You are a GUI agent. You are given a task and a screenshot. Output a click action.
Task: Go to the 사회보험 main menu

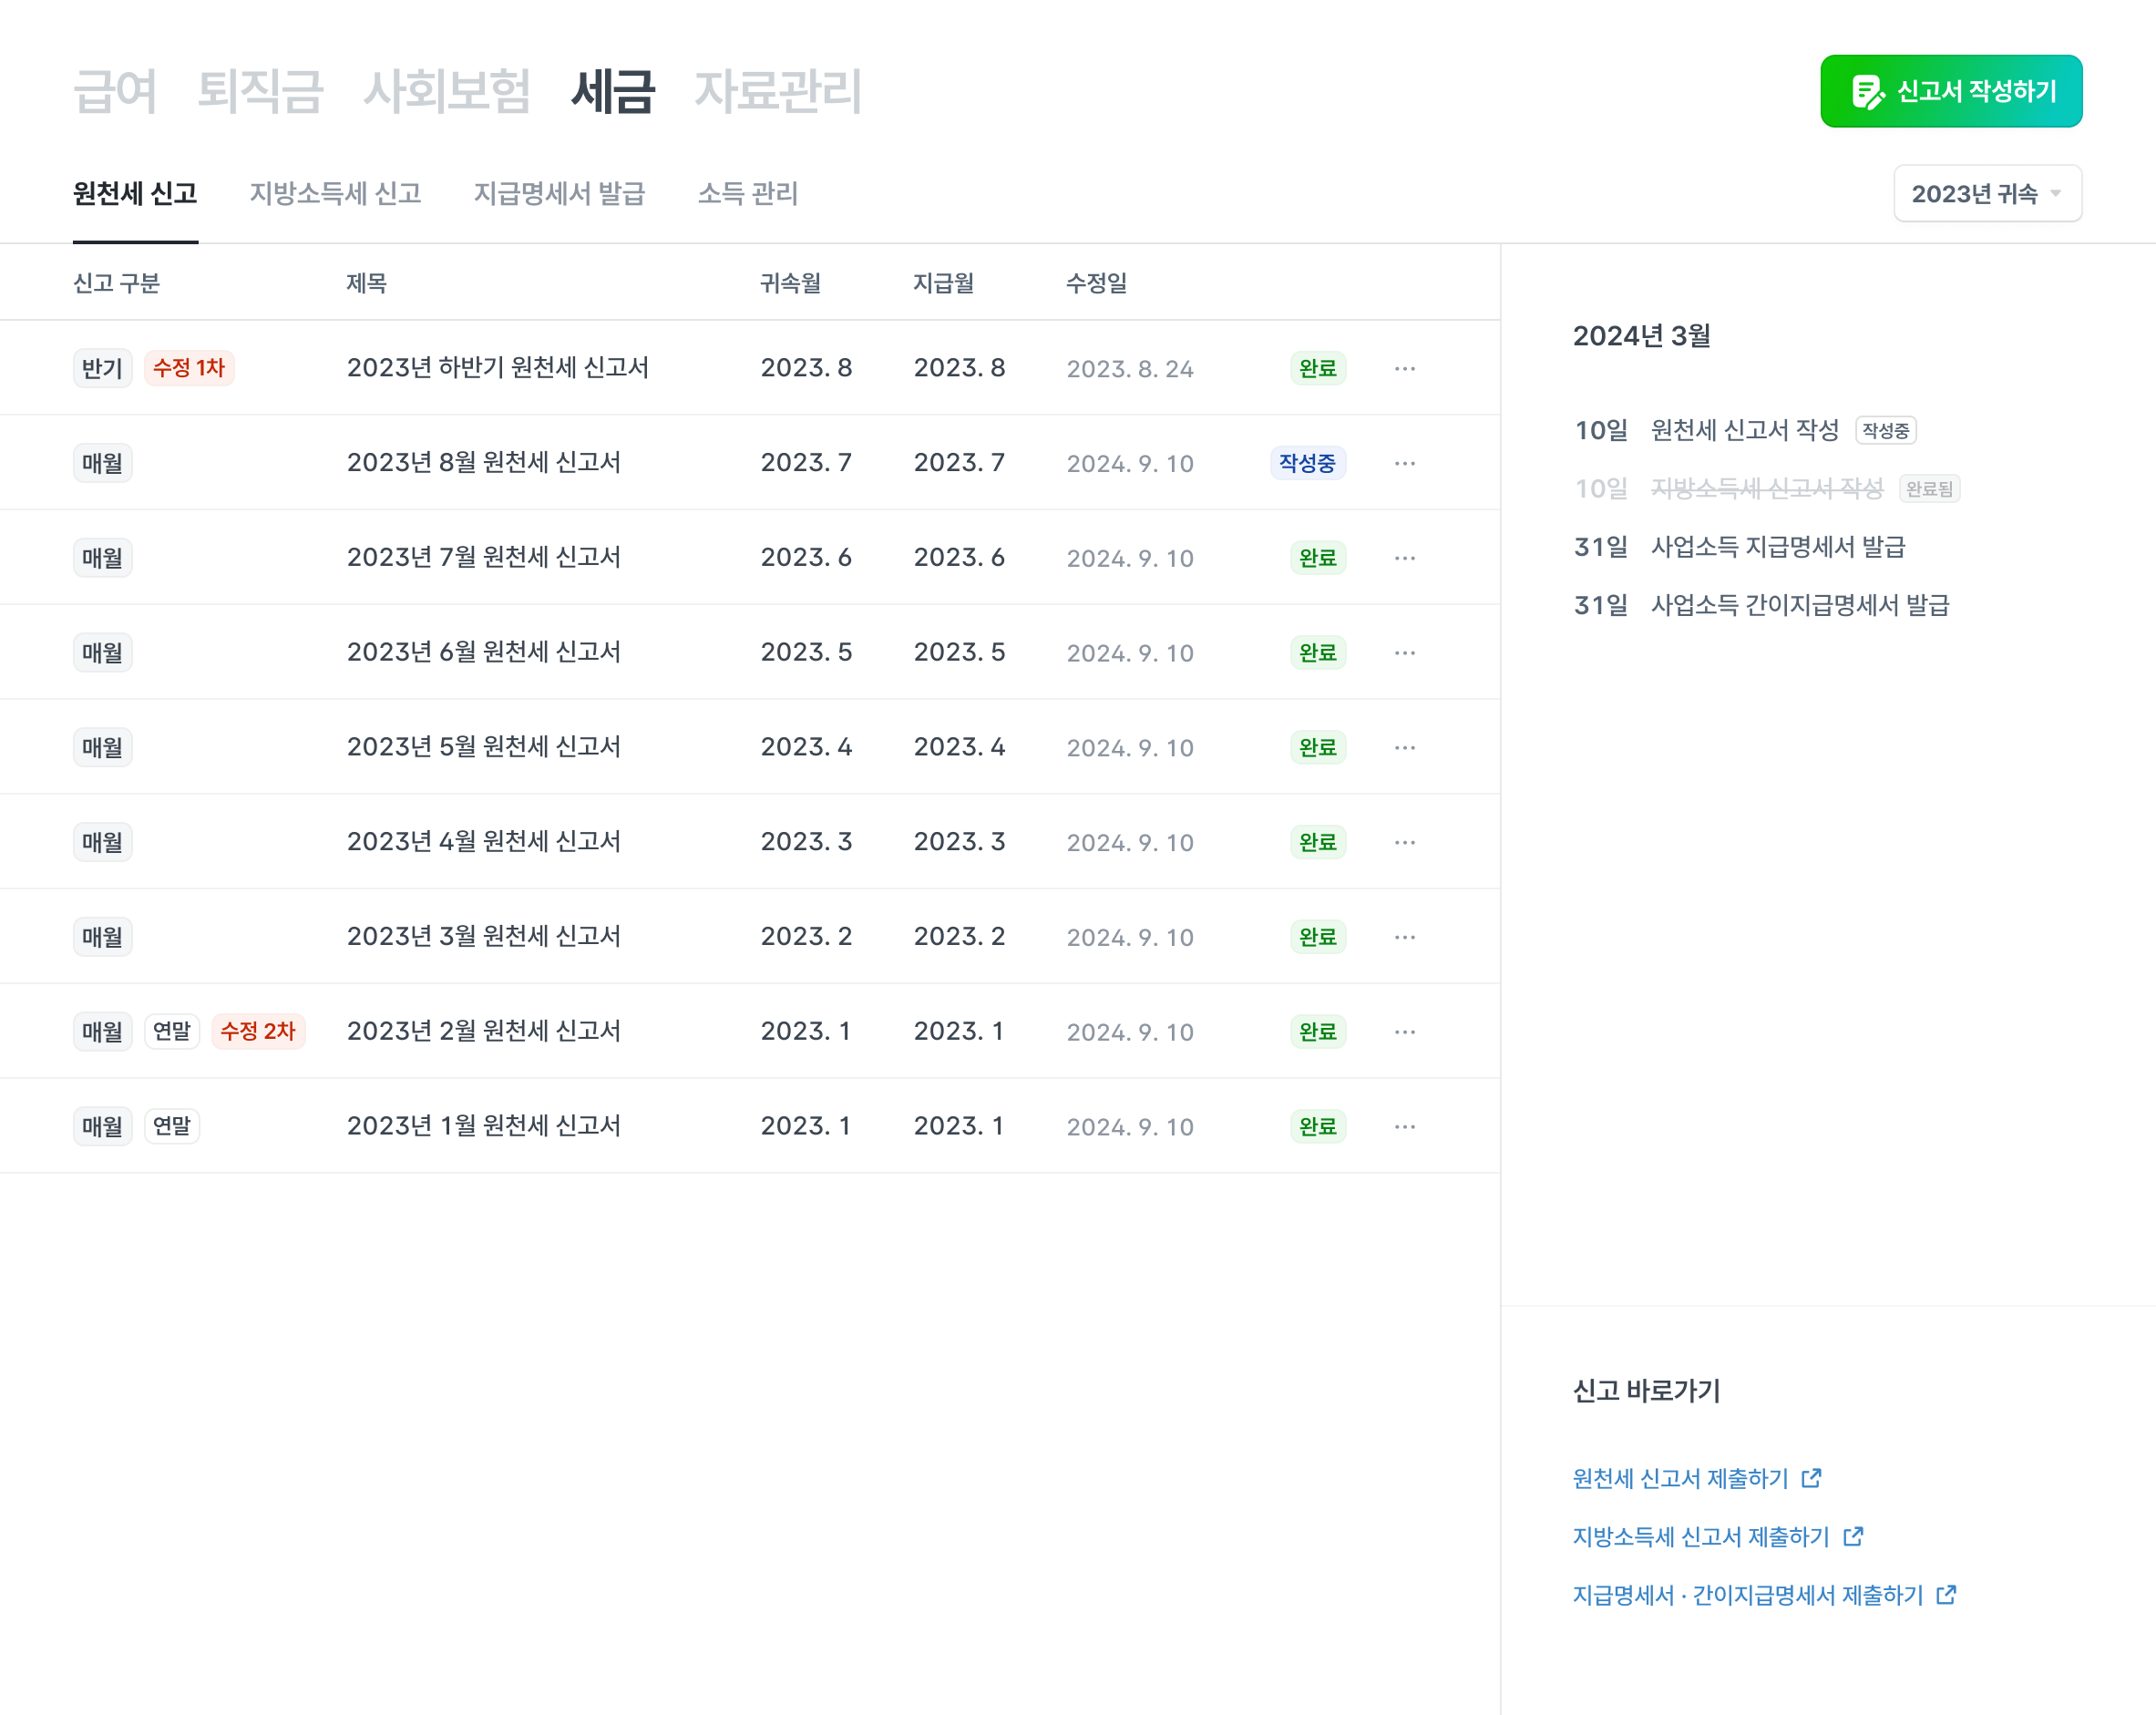tap(446, 92)
